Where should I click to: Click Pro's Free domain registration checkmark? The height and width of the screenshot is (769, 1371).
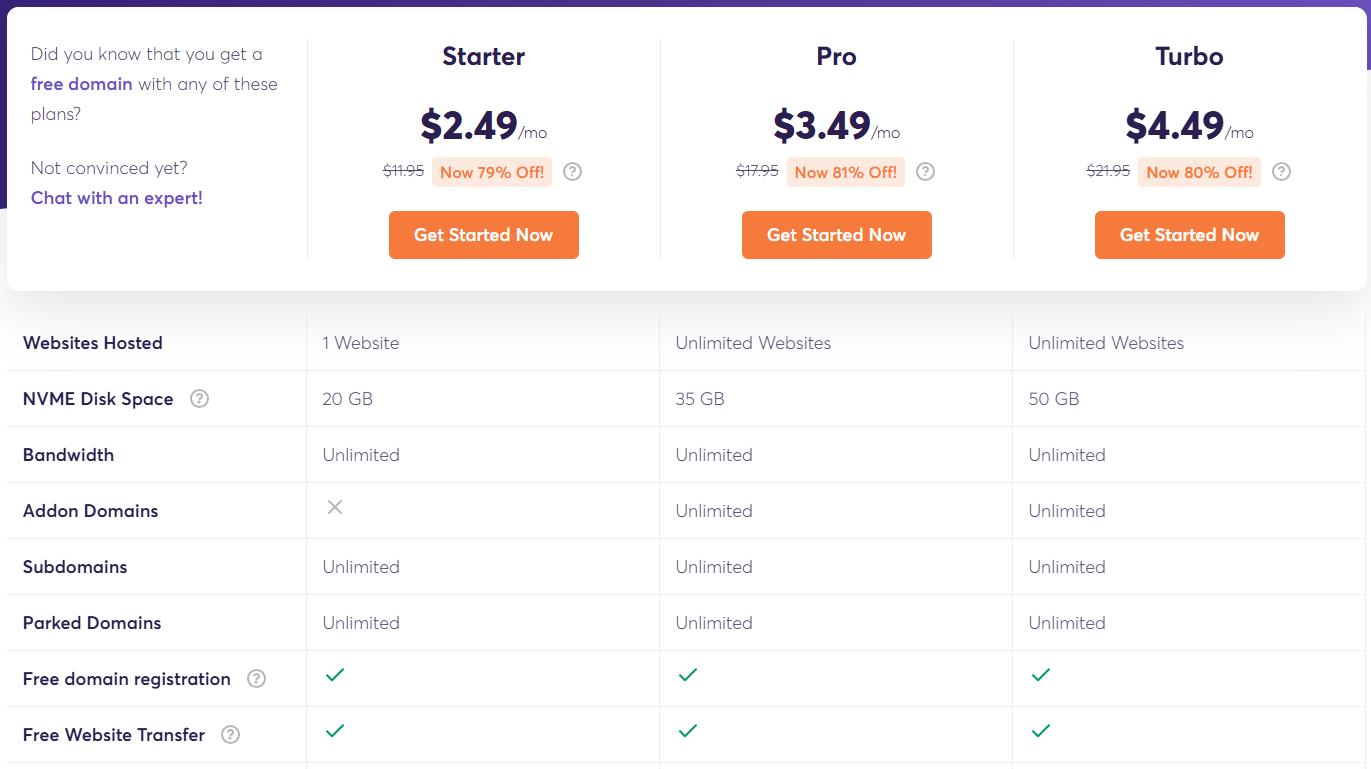(x=688, y=675)
